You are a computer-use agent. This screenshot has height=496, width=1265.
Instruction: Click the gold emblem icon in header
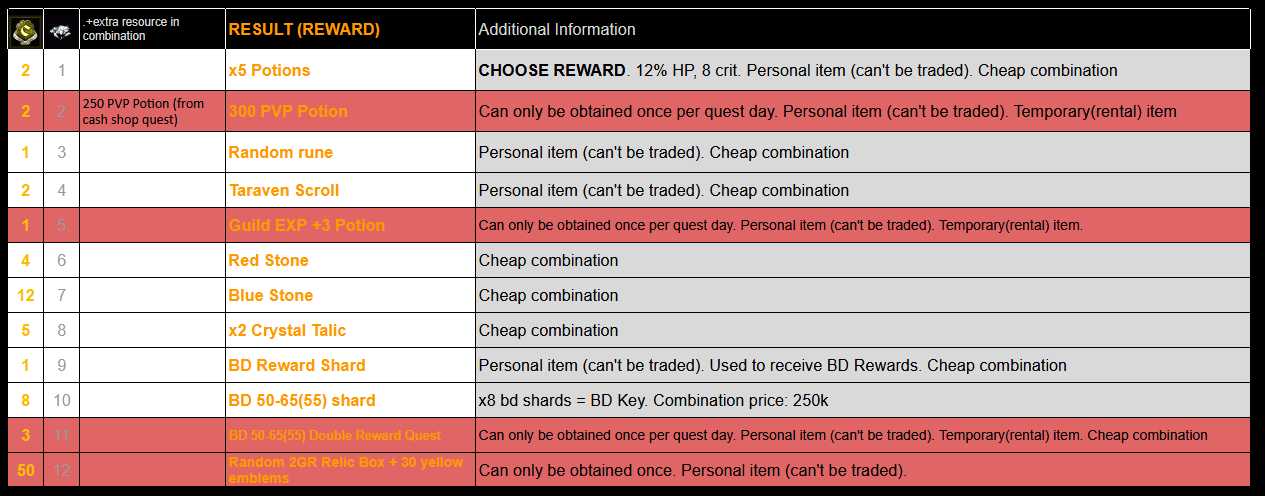tap(24, 30)
